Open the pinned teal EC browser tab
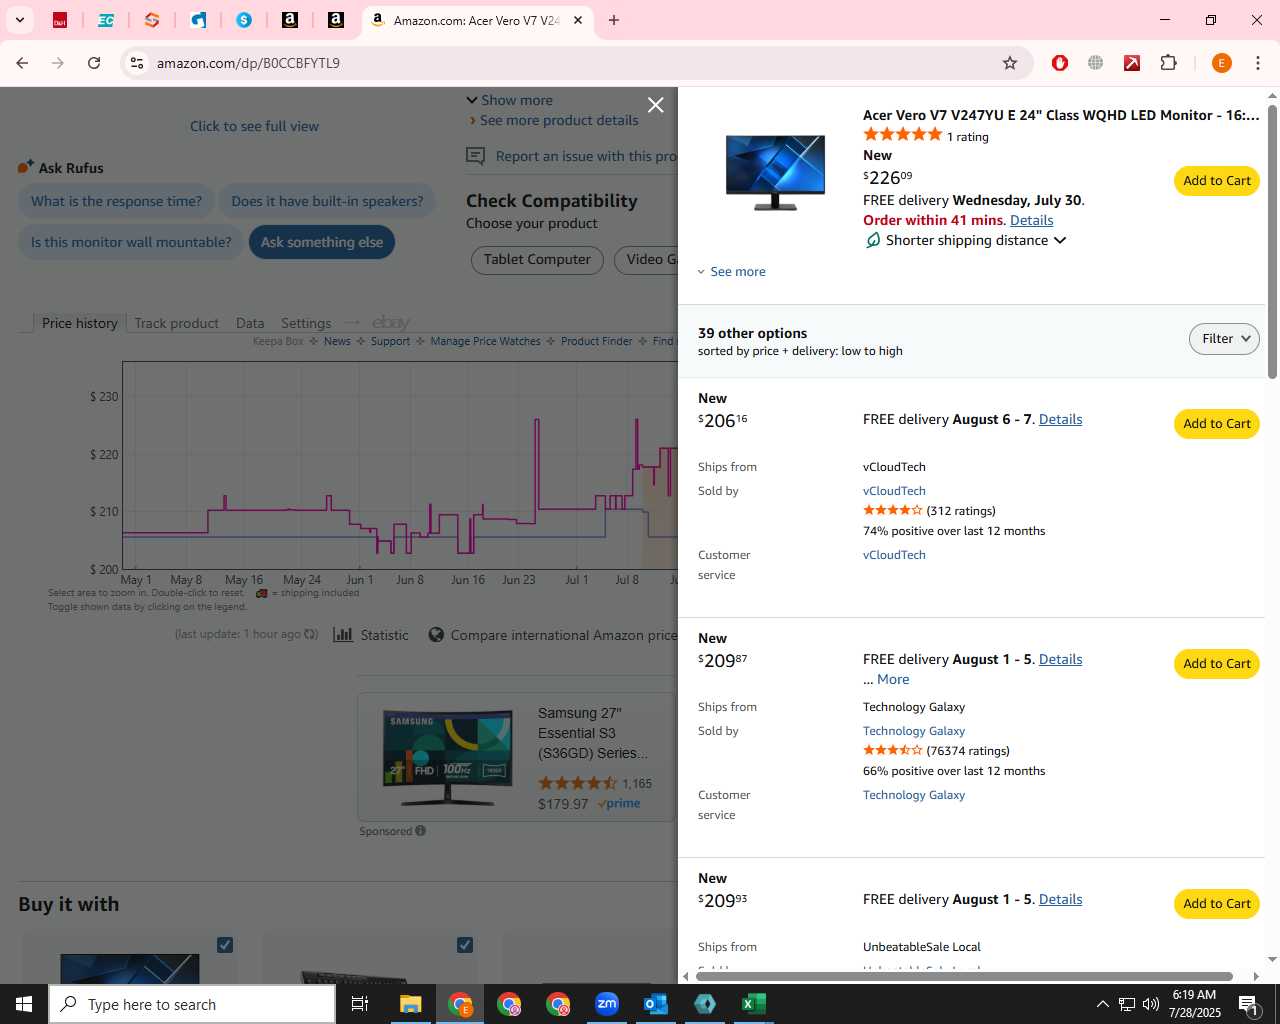 (x=106, y=20)
